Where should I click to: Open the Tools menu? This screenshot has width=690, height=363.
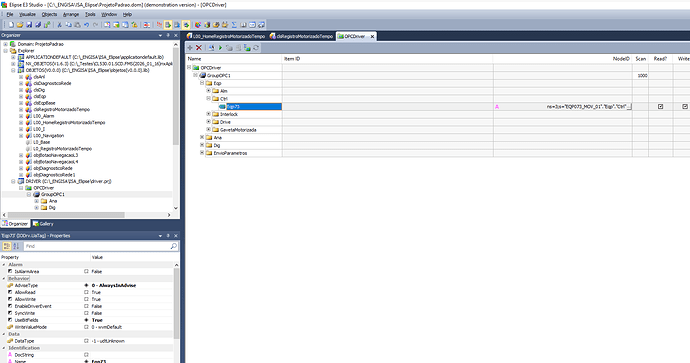tap(90, 15)
